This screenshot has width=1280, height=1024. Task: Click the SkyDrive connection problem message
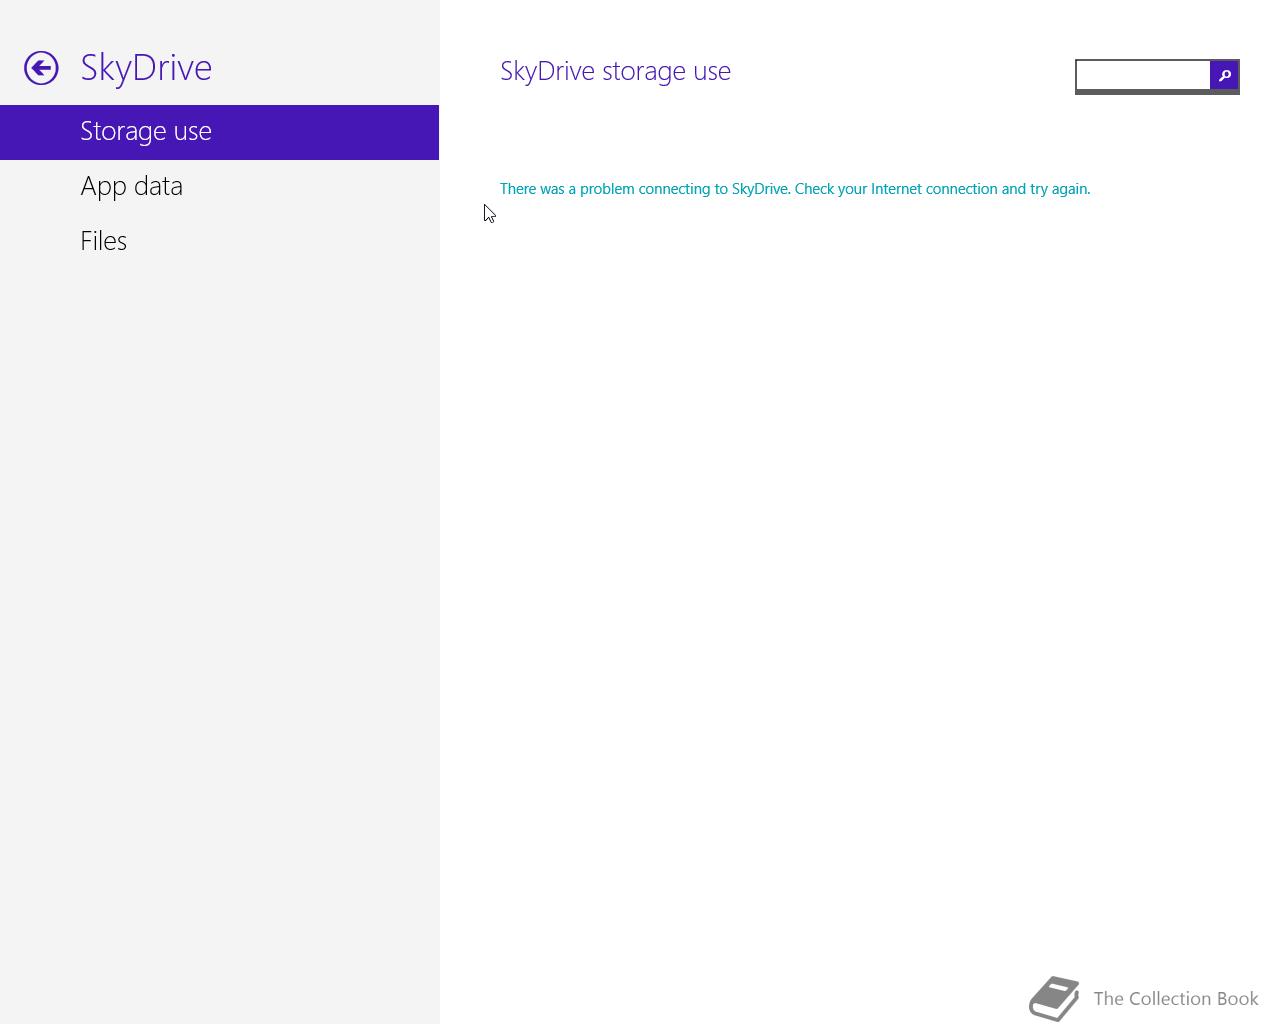coord(795,189)
